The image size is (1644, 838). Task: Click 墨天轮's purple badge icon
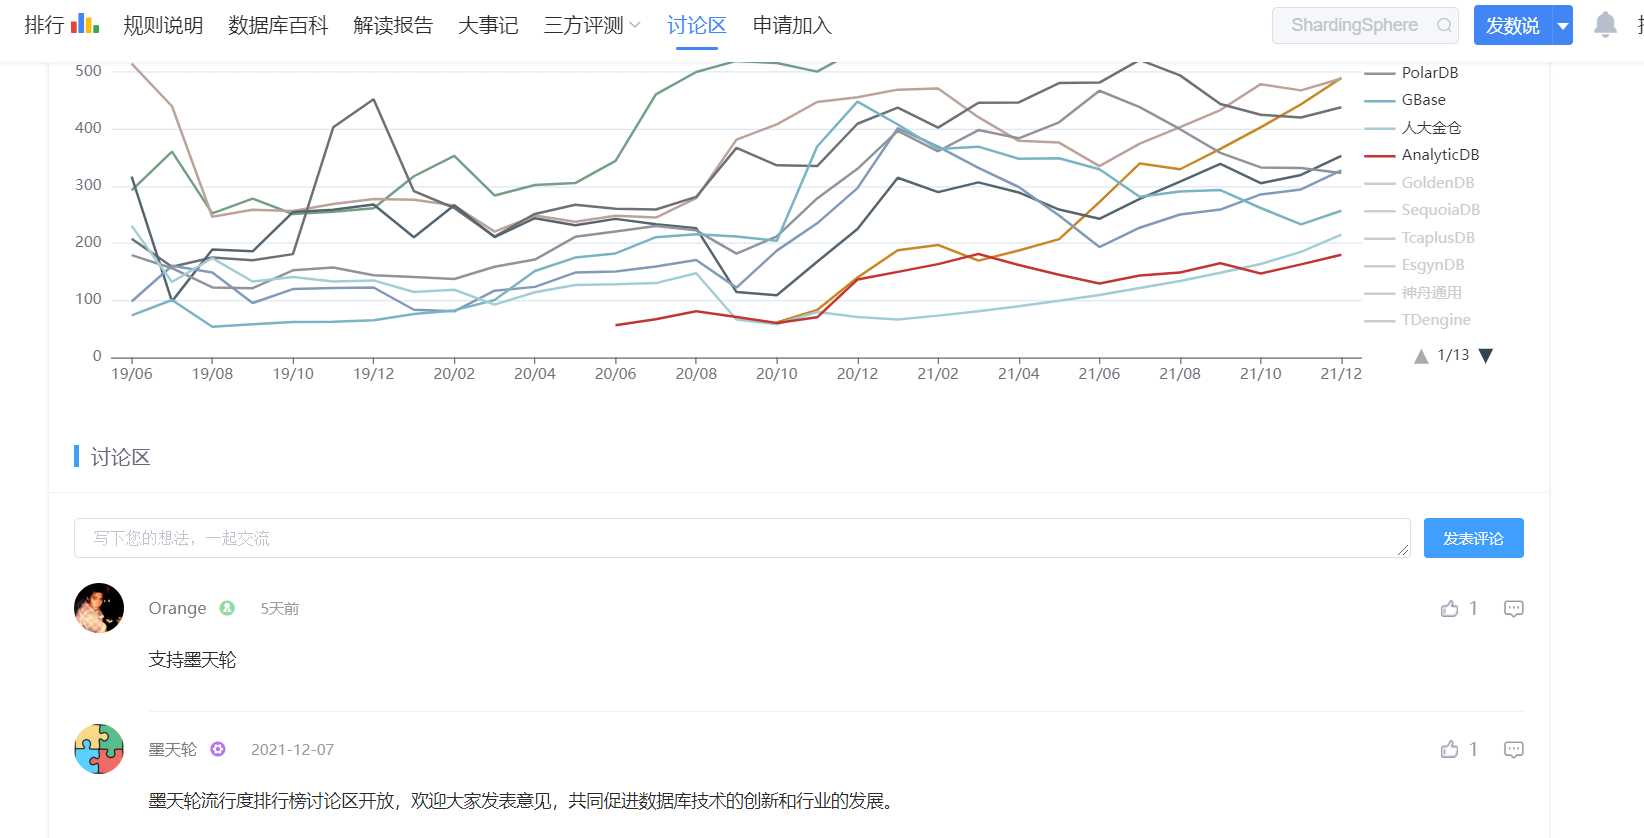(218, 749)
